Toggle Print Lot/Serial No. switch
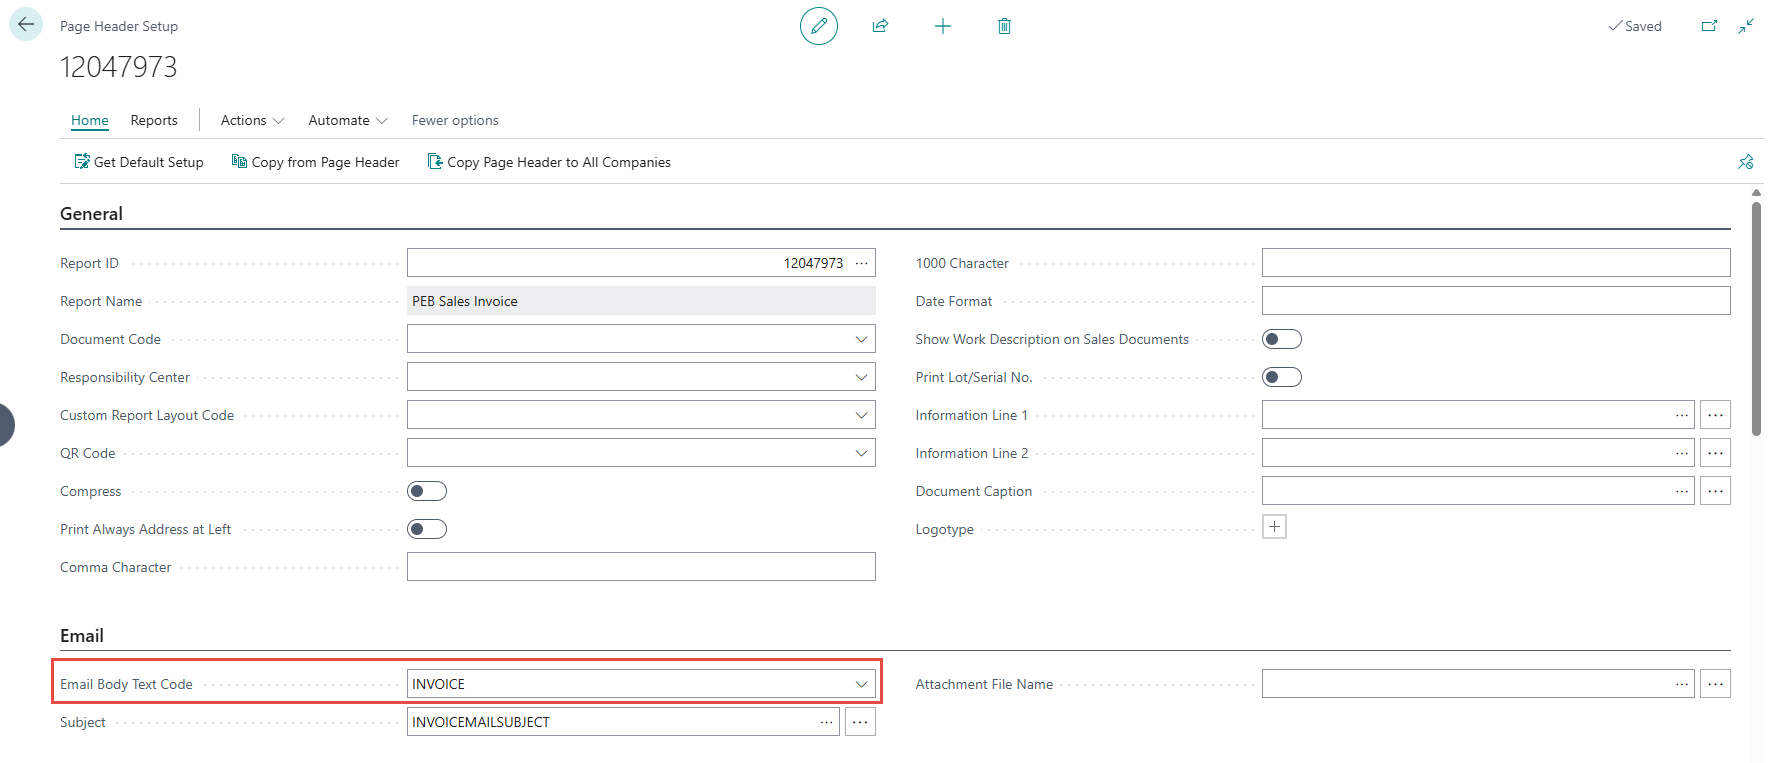 (x=1282, y=377)
